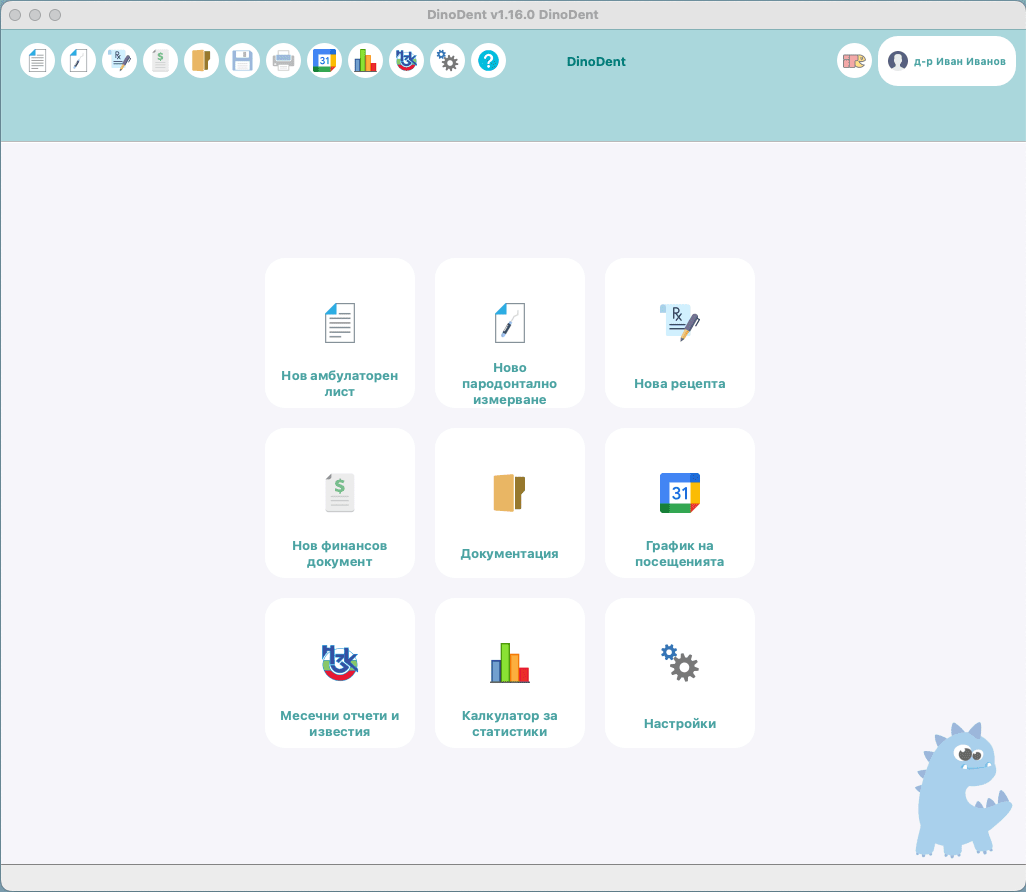Viewport: 1026px width, 892px height.
Task: Open documentation using the folder toolbar icon
Action: point(201,61)
